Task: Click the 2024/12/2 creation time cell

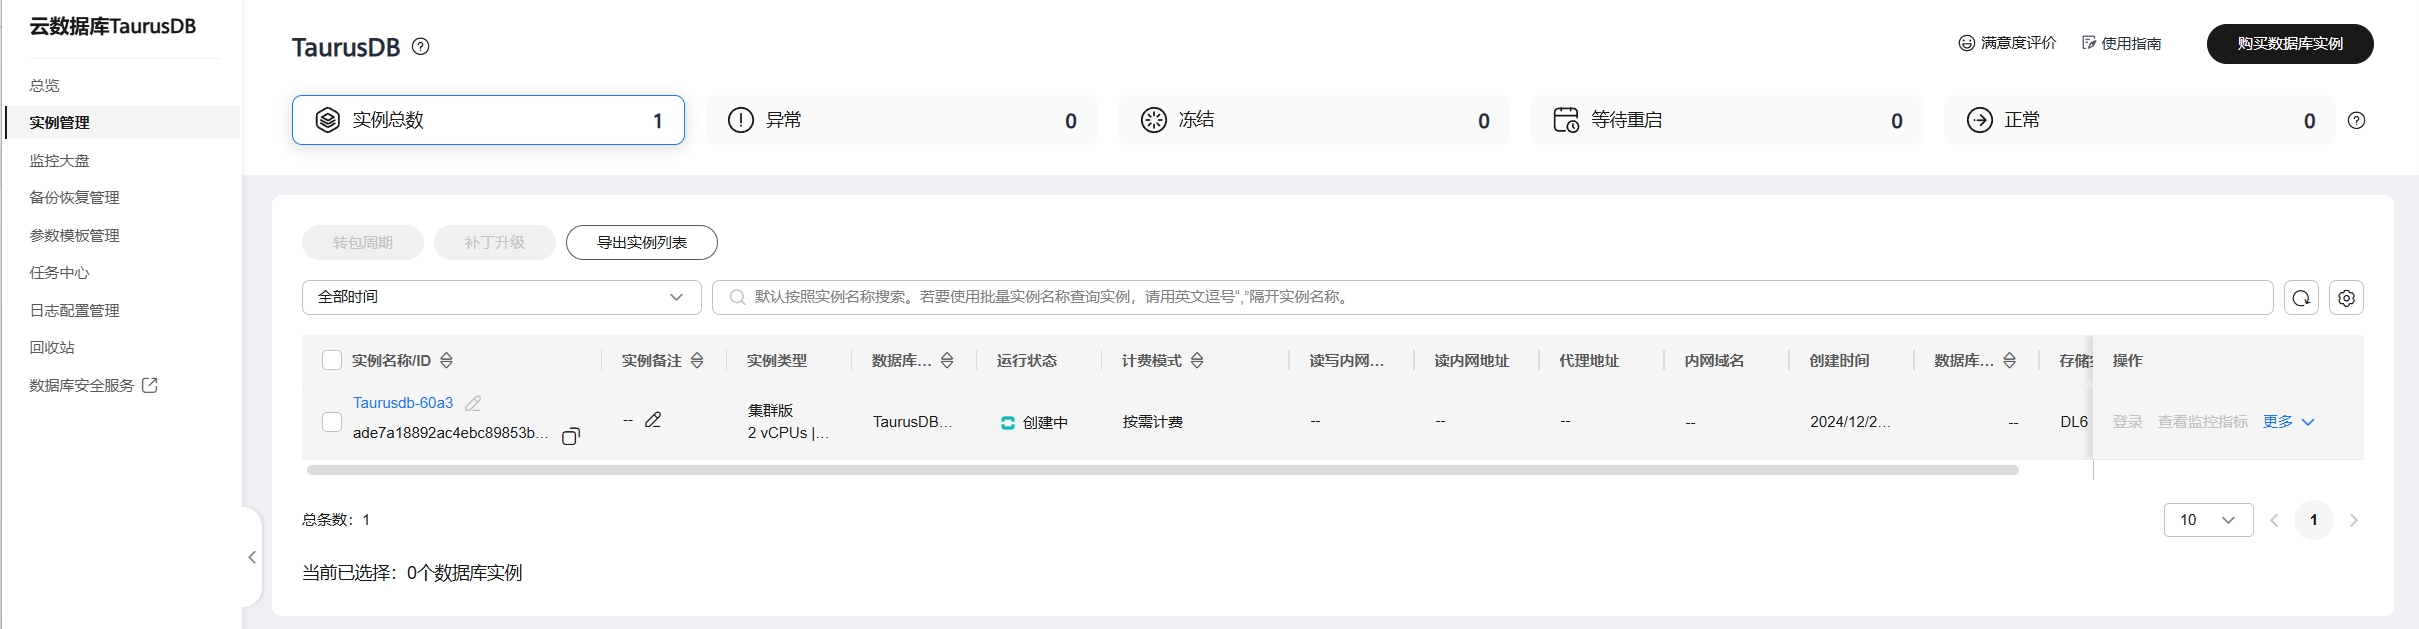Action: [x=1850, y=422]
